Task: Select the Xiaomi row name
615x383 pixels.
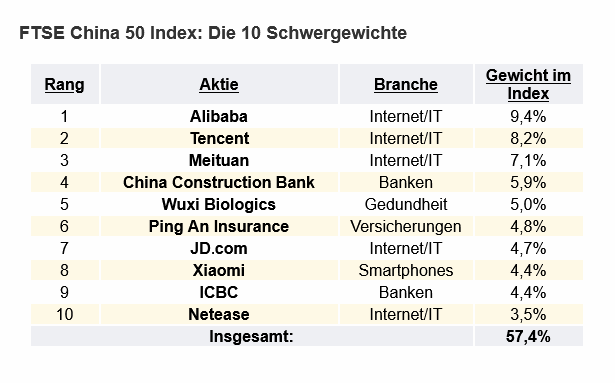Action: 219,270
